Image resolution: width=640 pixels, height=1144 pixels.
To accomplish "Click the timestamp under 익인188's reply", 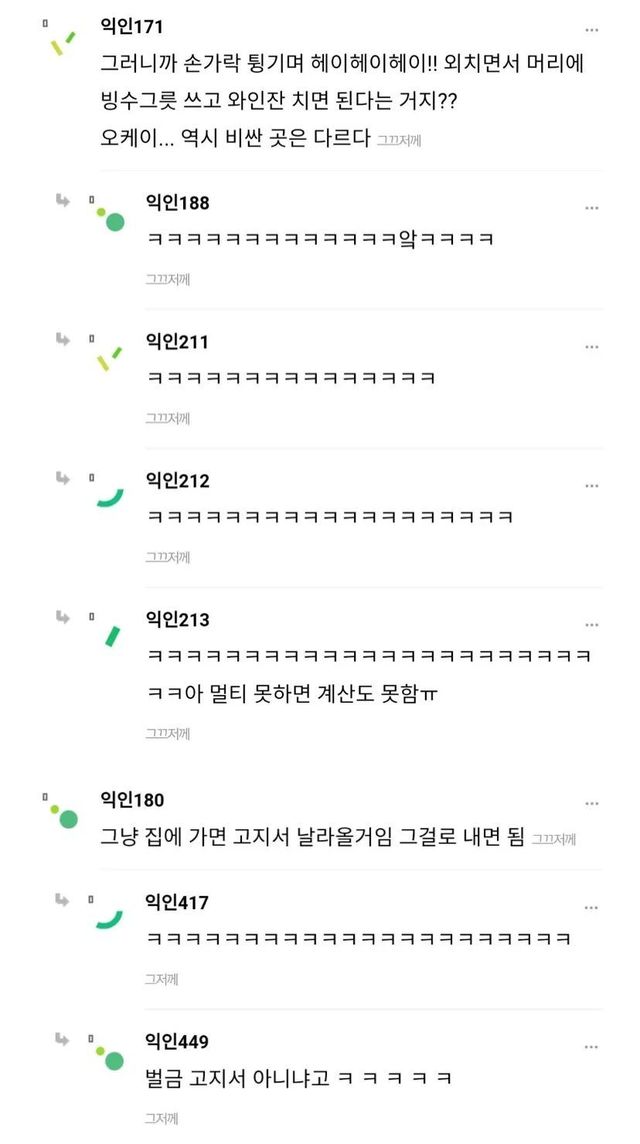I will click(167, 279).
